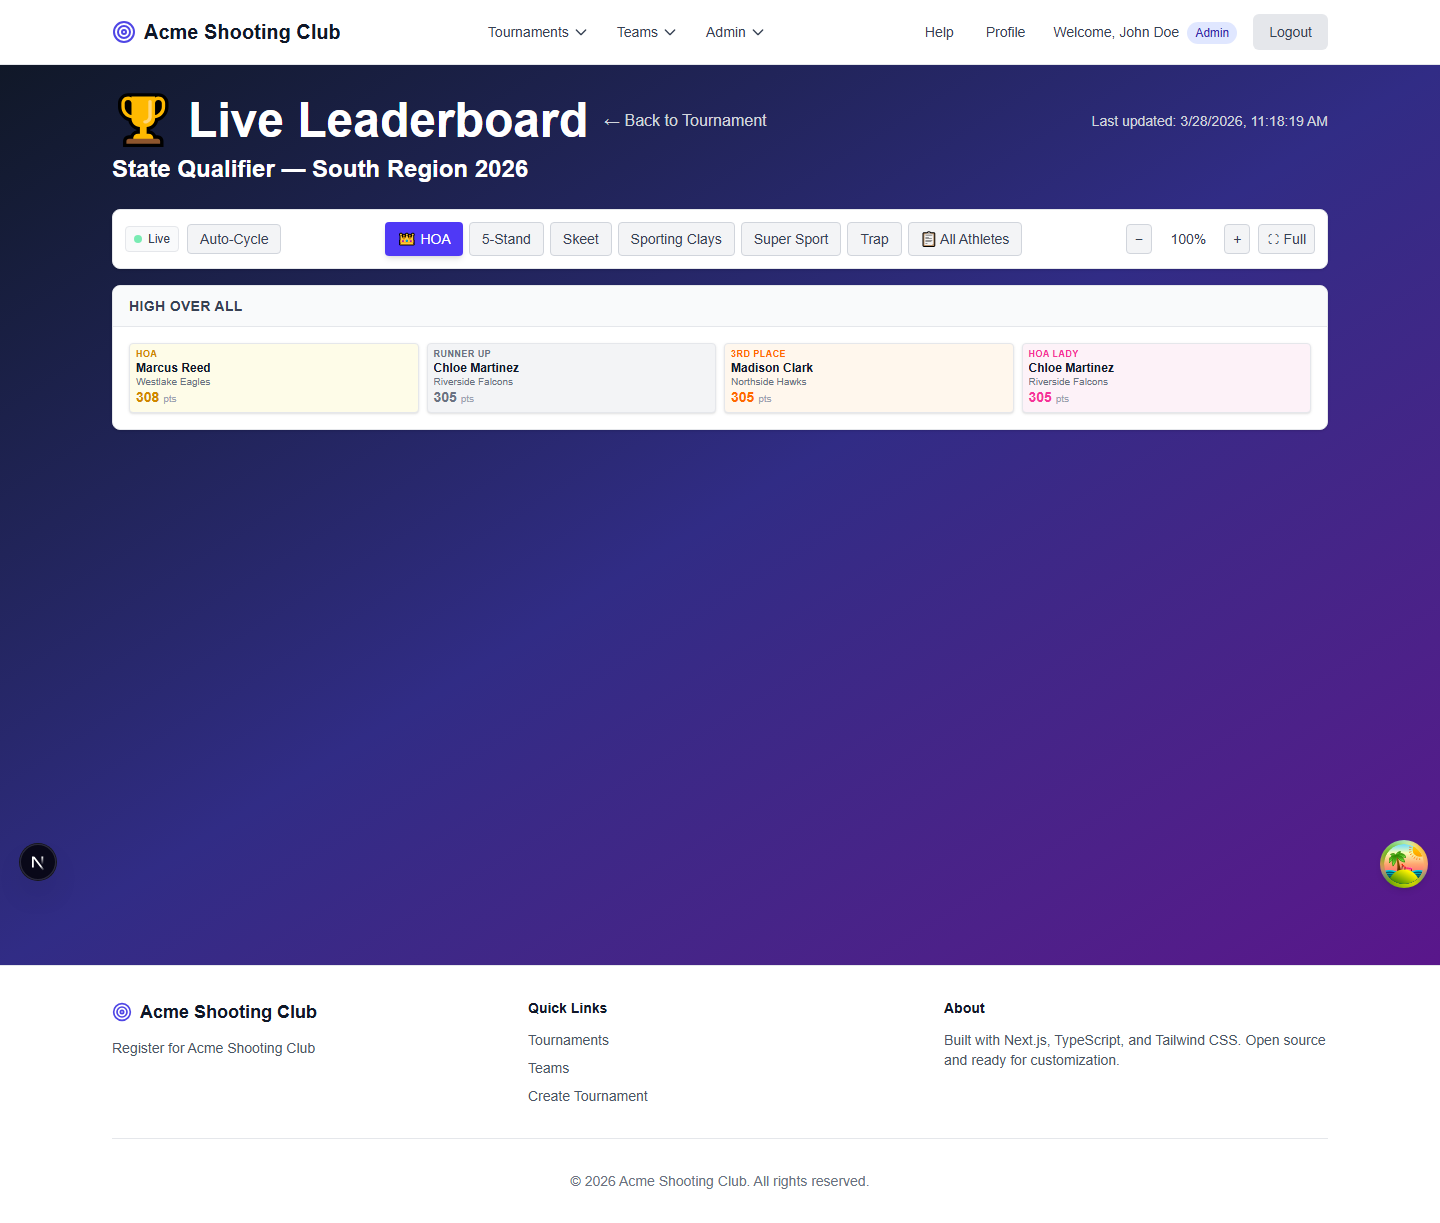
Task: Click the palm tree island avatar icon
Action: [1403, 864]
